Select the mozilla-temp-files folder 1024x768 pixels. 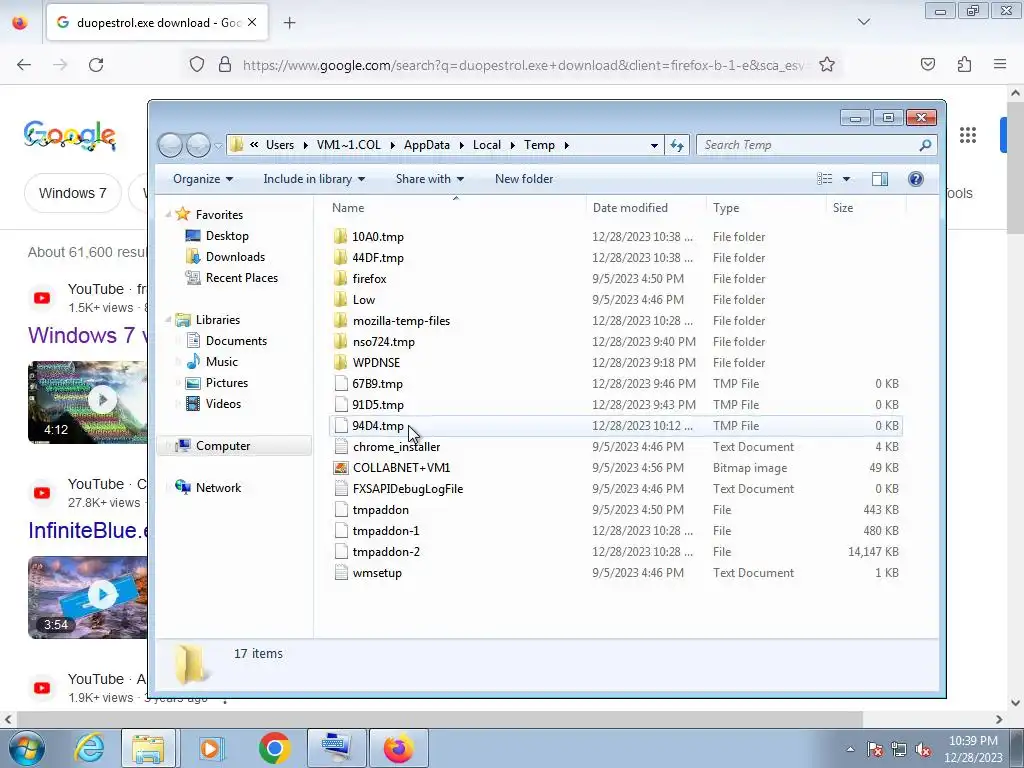click(401, 321)
